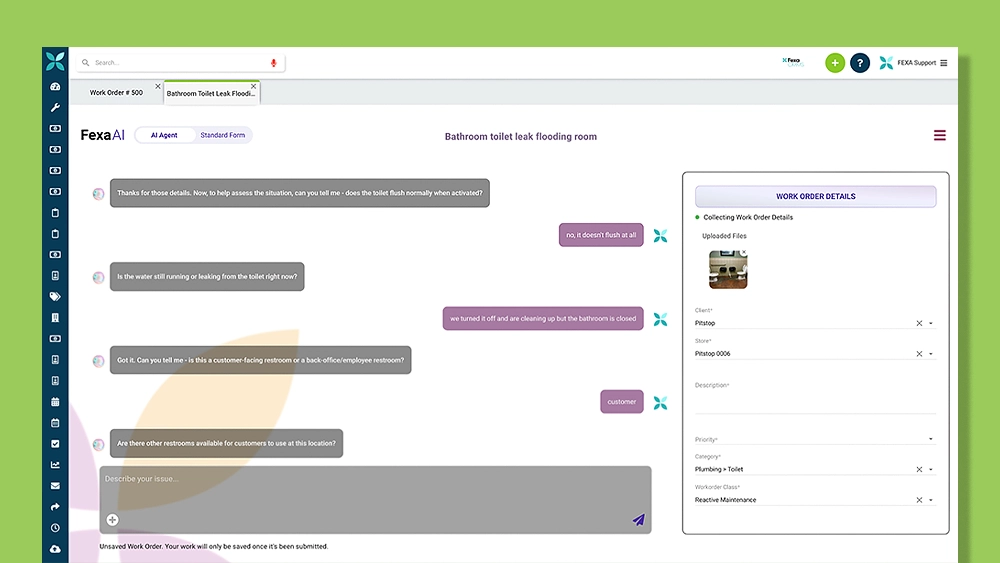Open the uploaded bathroom photo thumbnail
The width and height of the screenshot is (1000, 563).
pyautogui.click(x=728, y=270)
